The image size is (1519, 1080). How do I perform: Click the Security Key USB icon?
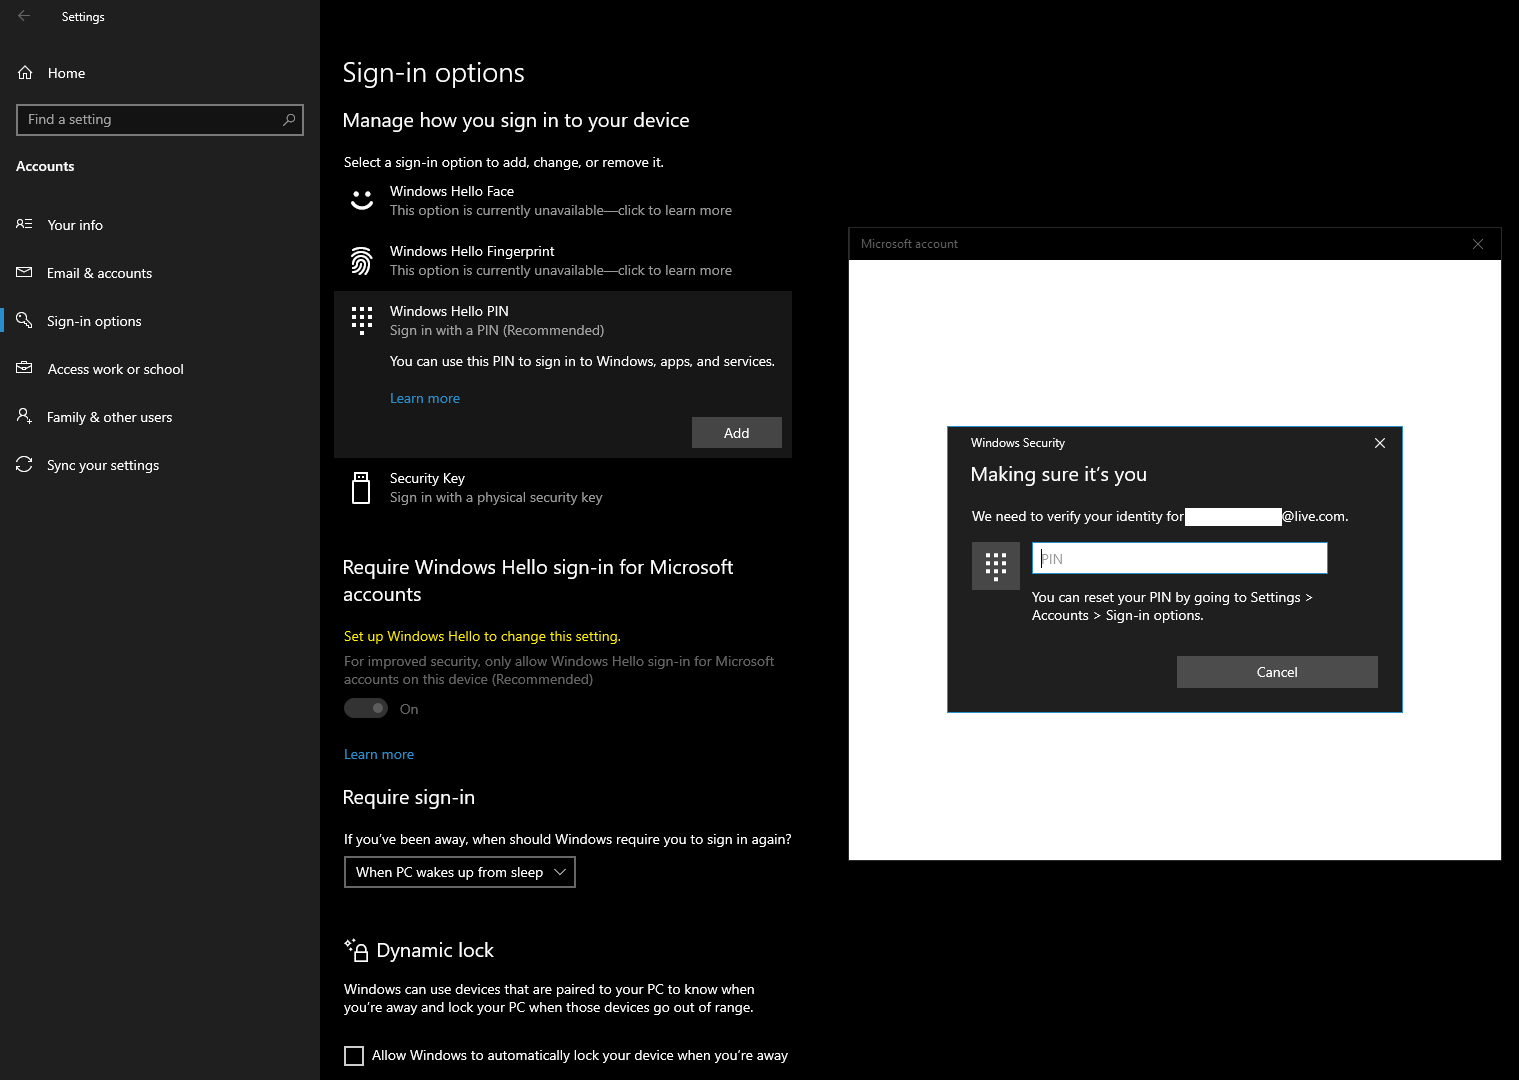point(362,488)
